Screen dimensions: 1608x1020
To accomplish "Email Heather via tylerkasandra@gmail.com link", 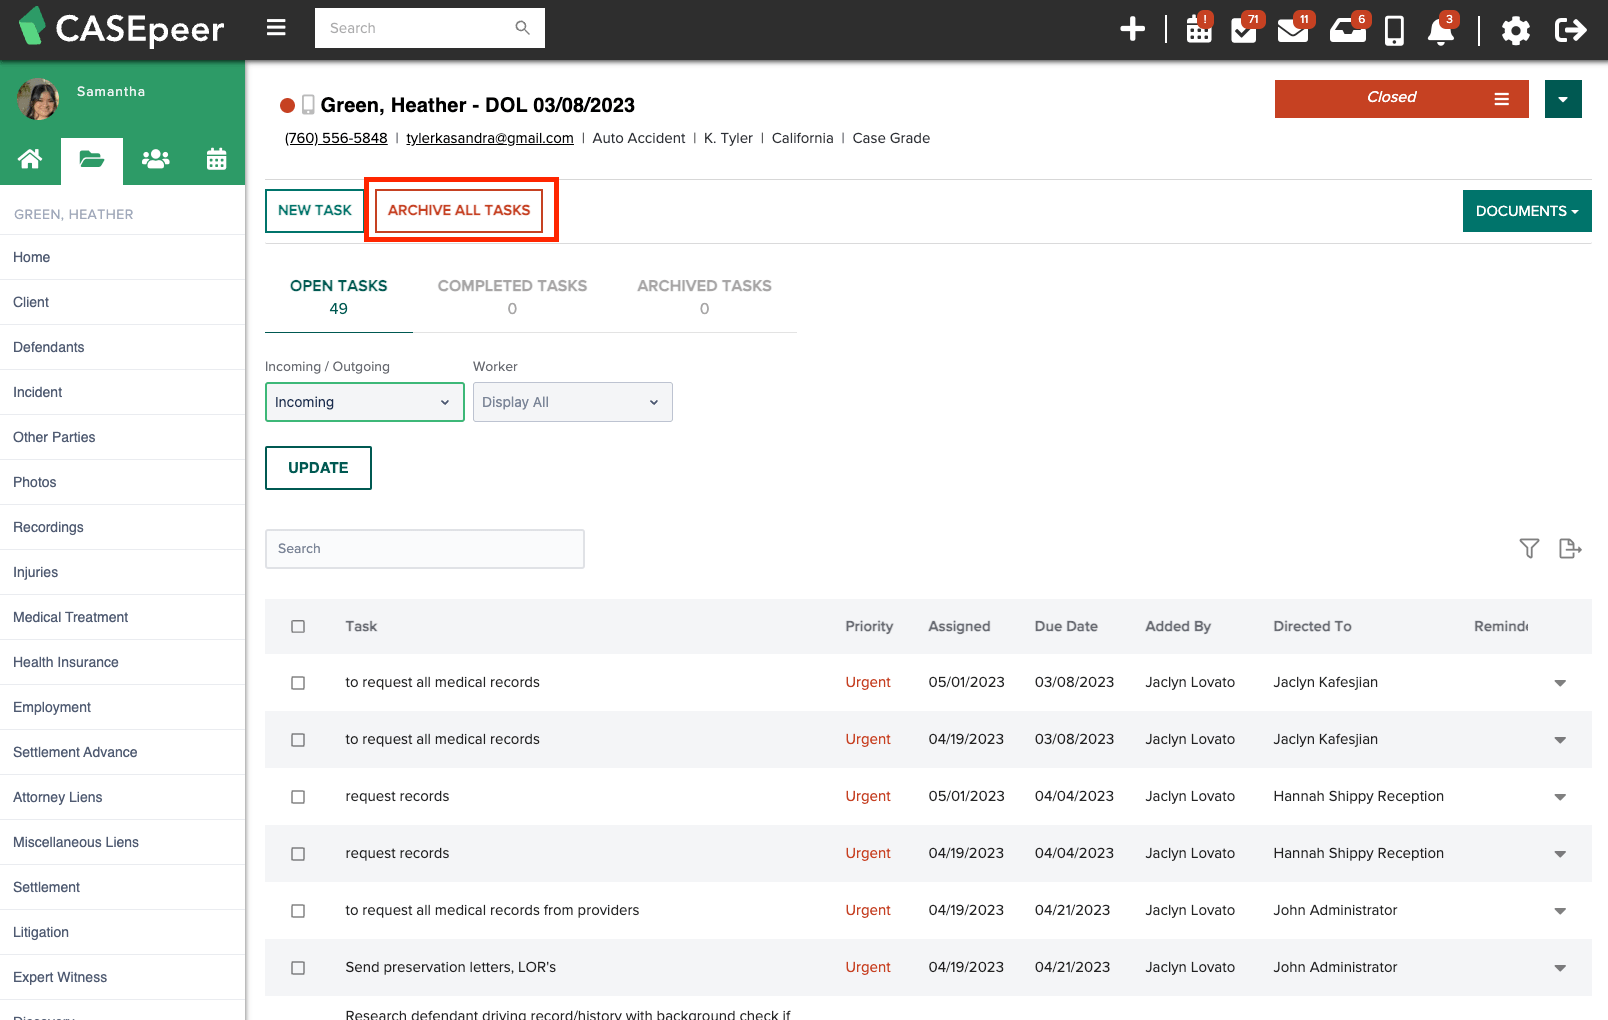I will click(489, 138).
